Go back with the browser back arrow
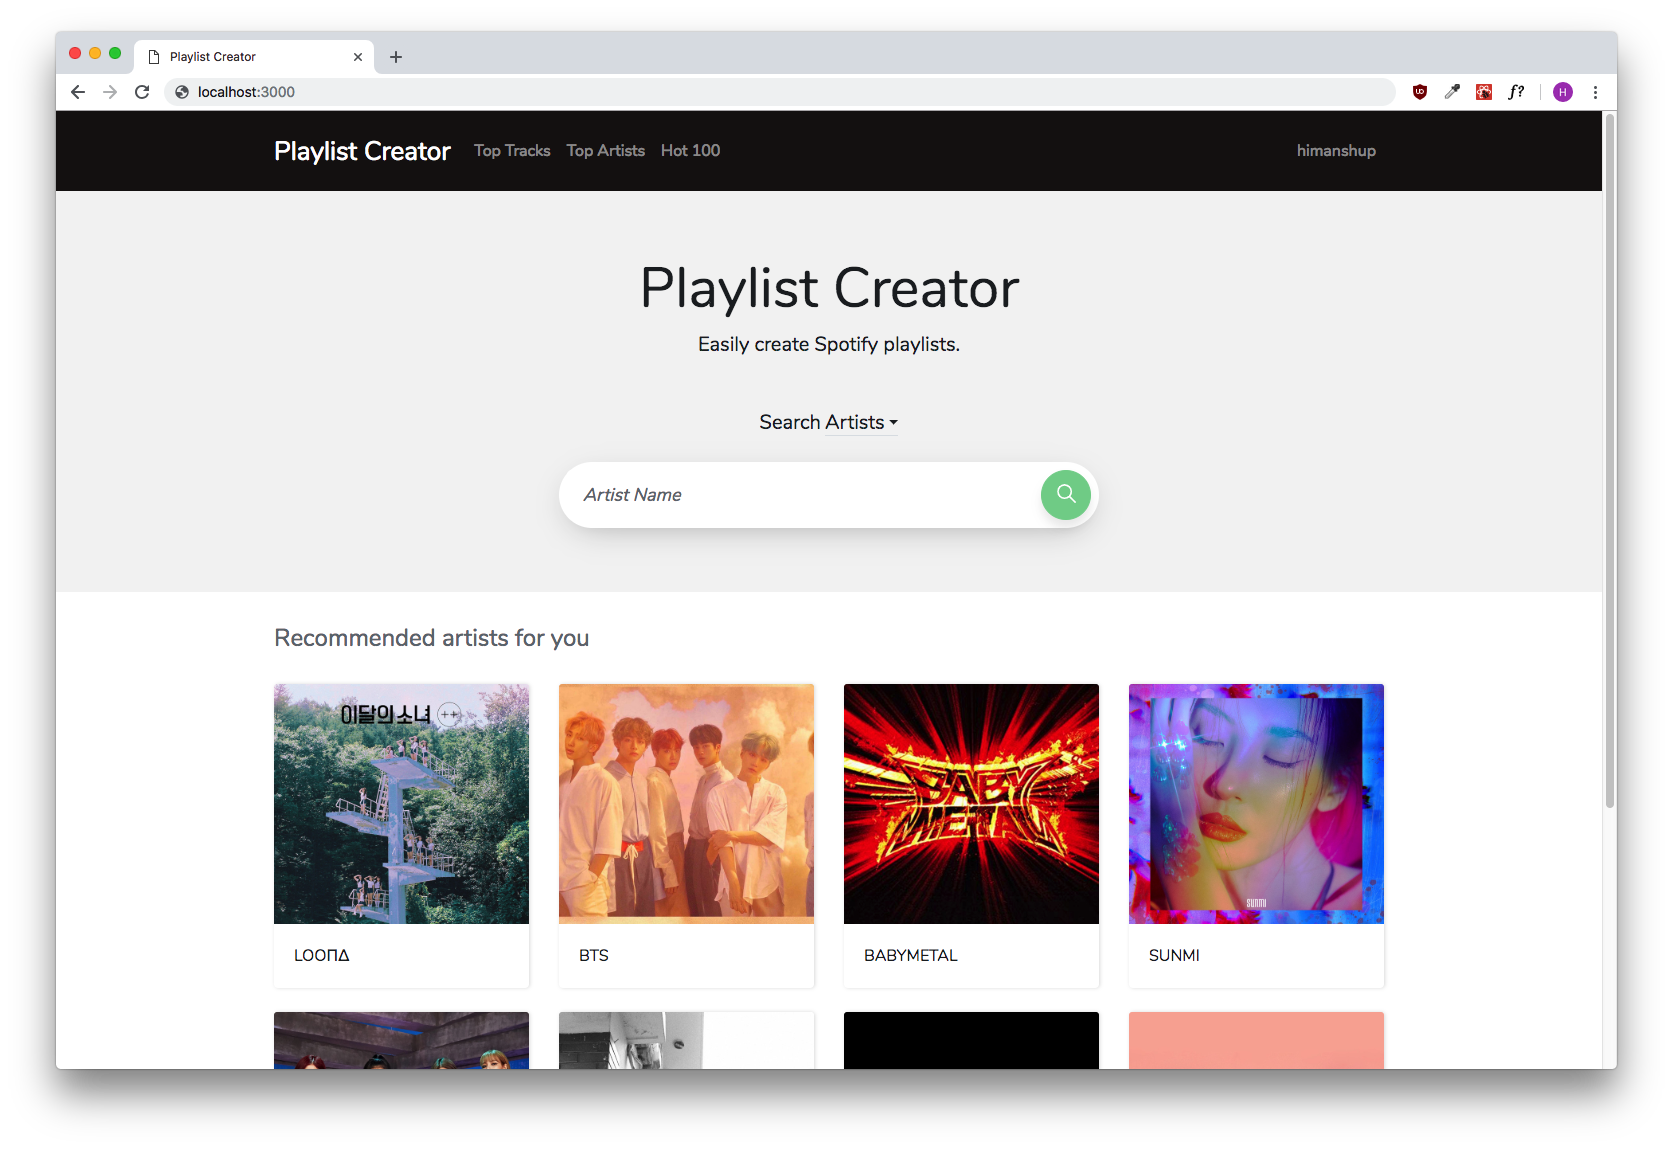This screenshot has width=1673, height=1149. tap(78, 92)
